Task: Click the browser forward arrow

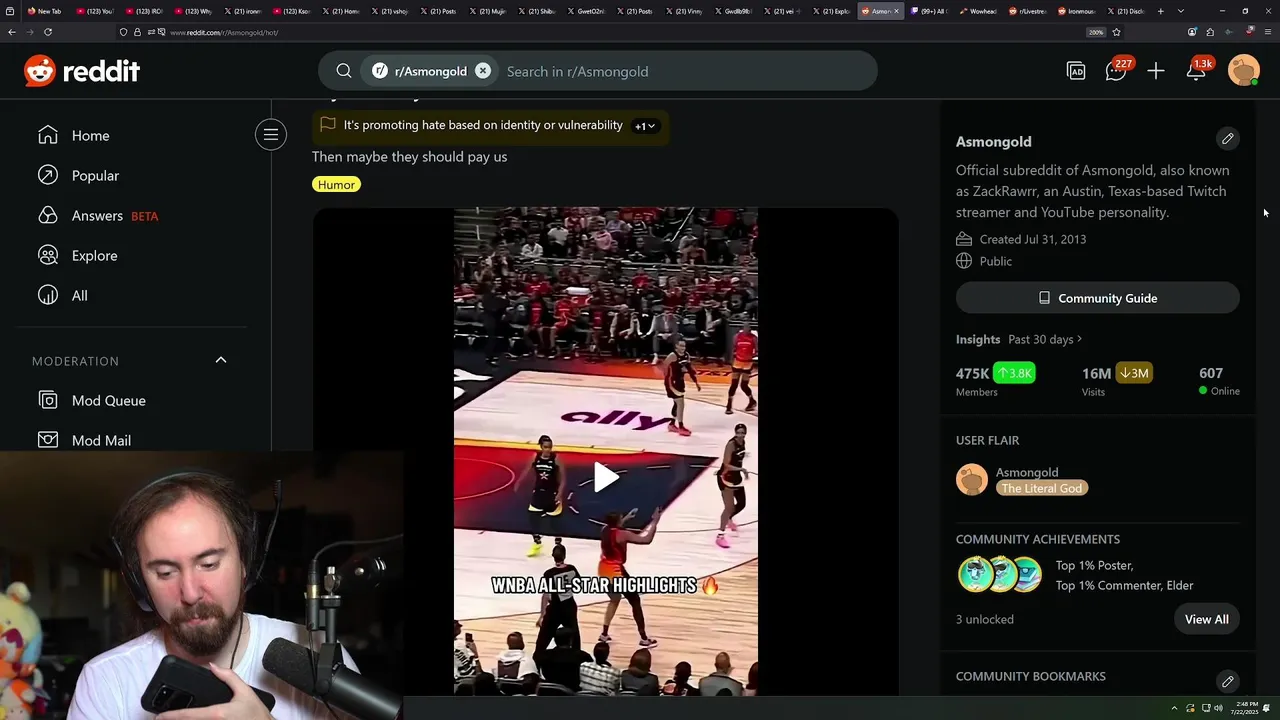Action: [29, 32]
